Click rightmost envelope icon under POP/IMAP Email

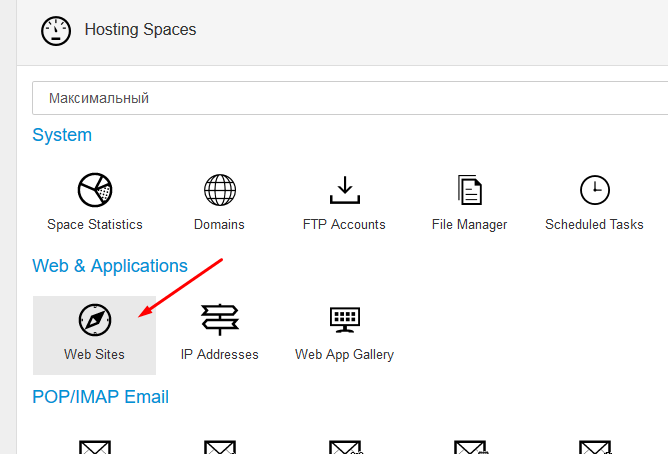pos(595,447)
